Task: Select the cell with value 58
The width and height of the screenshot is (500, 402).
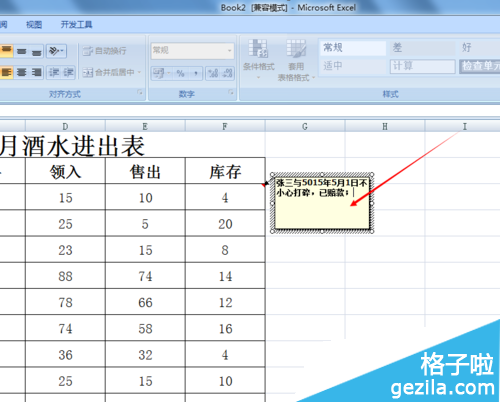Action: (145, 329)
